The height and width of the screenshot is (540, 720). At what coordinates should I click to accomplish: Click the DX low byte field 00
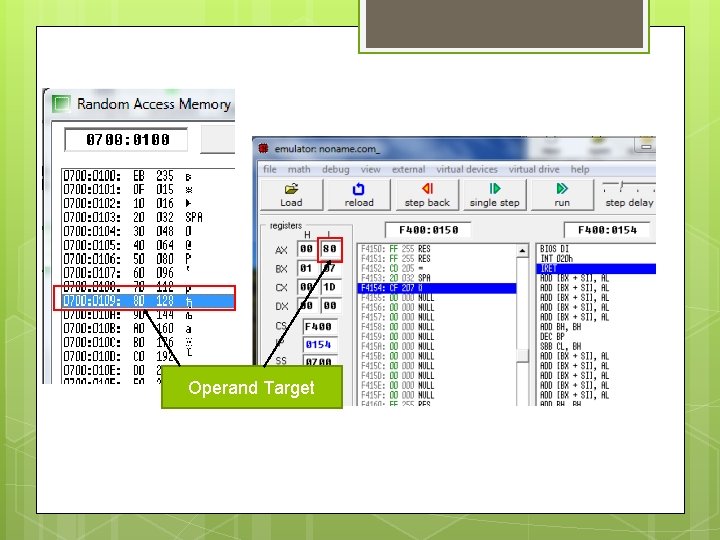click(x=330, y=306)
